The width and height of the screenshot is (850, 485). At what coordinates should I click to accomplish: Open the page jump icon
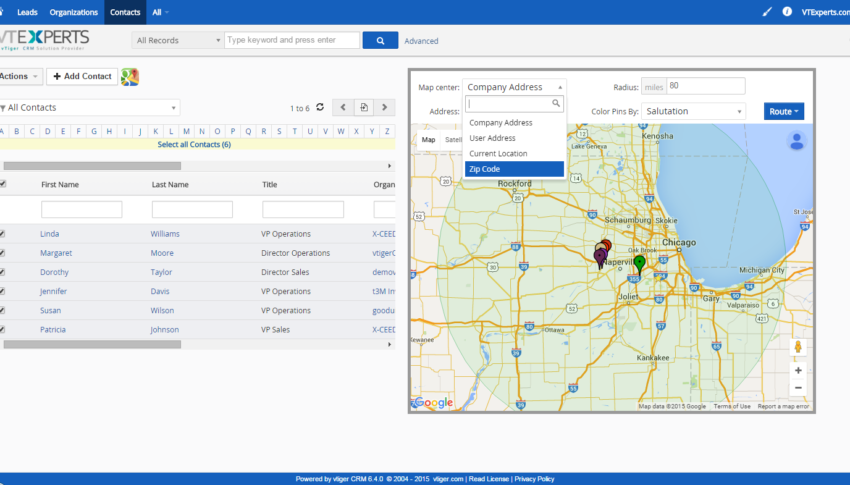point(364,107)
